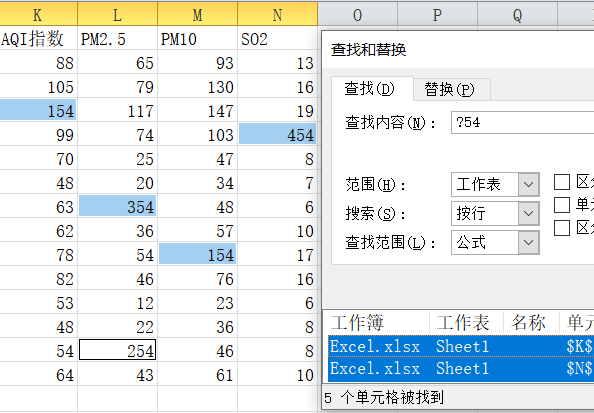Viewport: 594px width, 413px height.
Task: Sort results by 名称 column header
Action: [x=531, y=323]
